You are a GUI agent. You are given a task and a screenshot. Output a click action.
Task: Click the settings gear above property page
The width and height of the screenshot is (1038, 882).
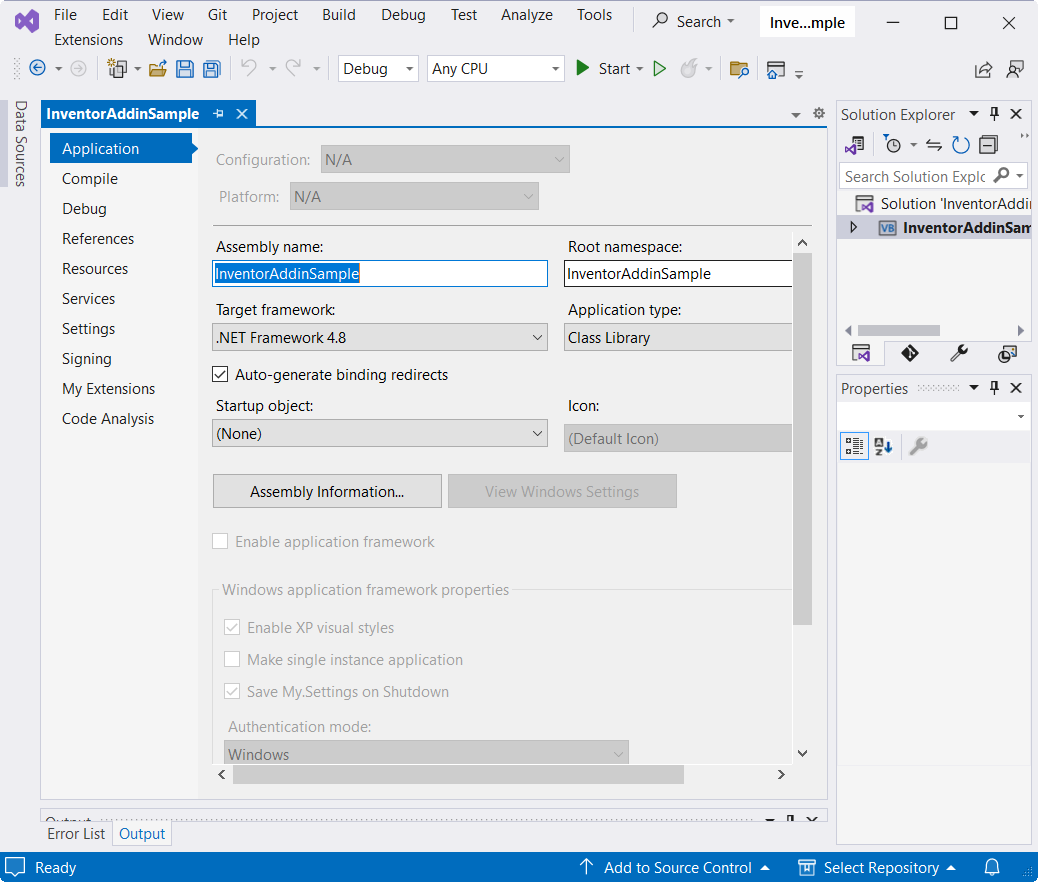[819, 113]
